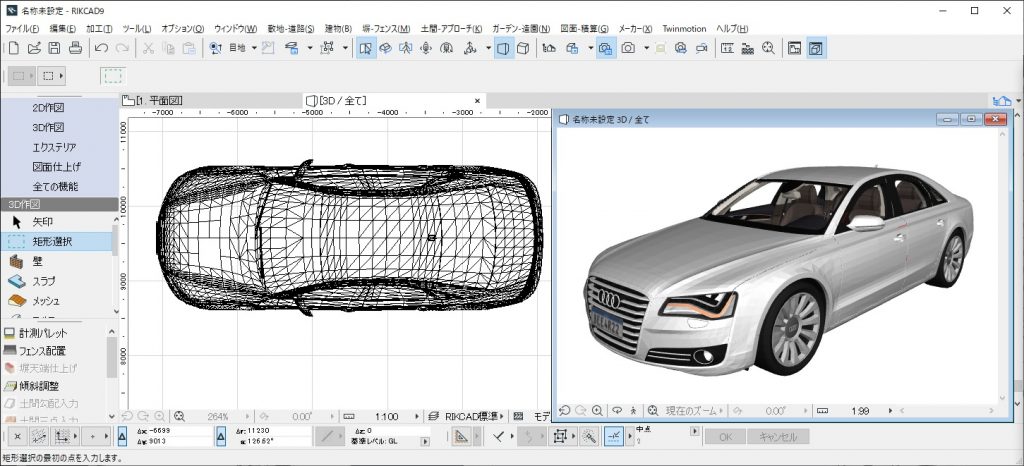Click the フェンス配置 fence placement item
1024x466 pixels.
pos(42,350)
